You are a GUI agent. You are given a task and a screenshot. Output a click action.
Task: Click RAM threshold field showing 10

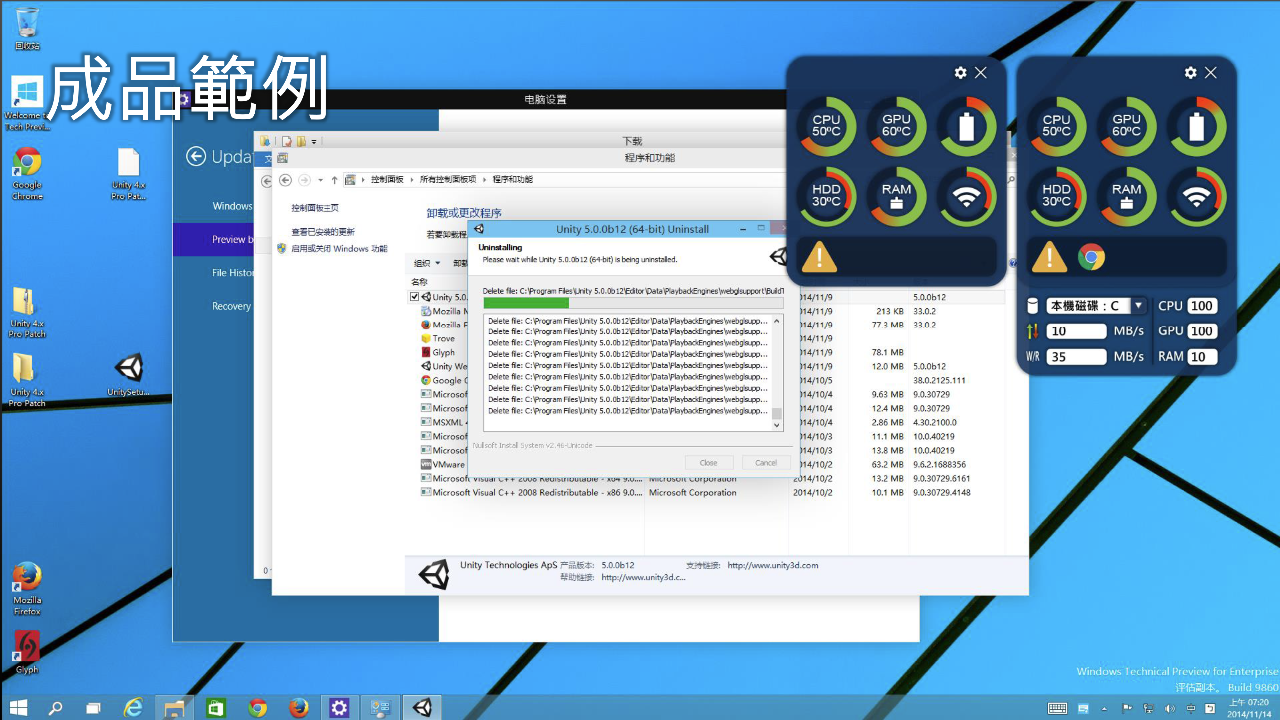tap(1202, 356)
